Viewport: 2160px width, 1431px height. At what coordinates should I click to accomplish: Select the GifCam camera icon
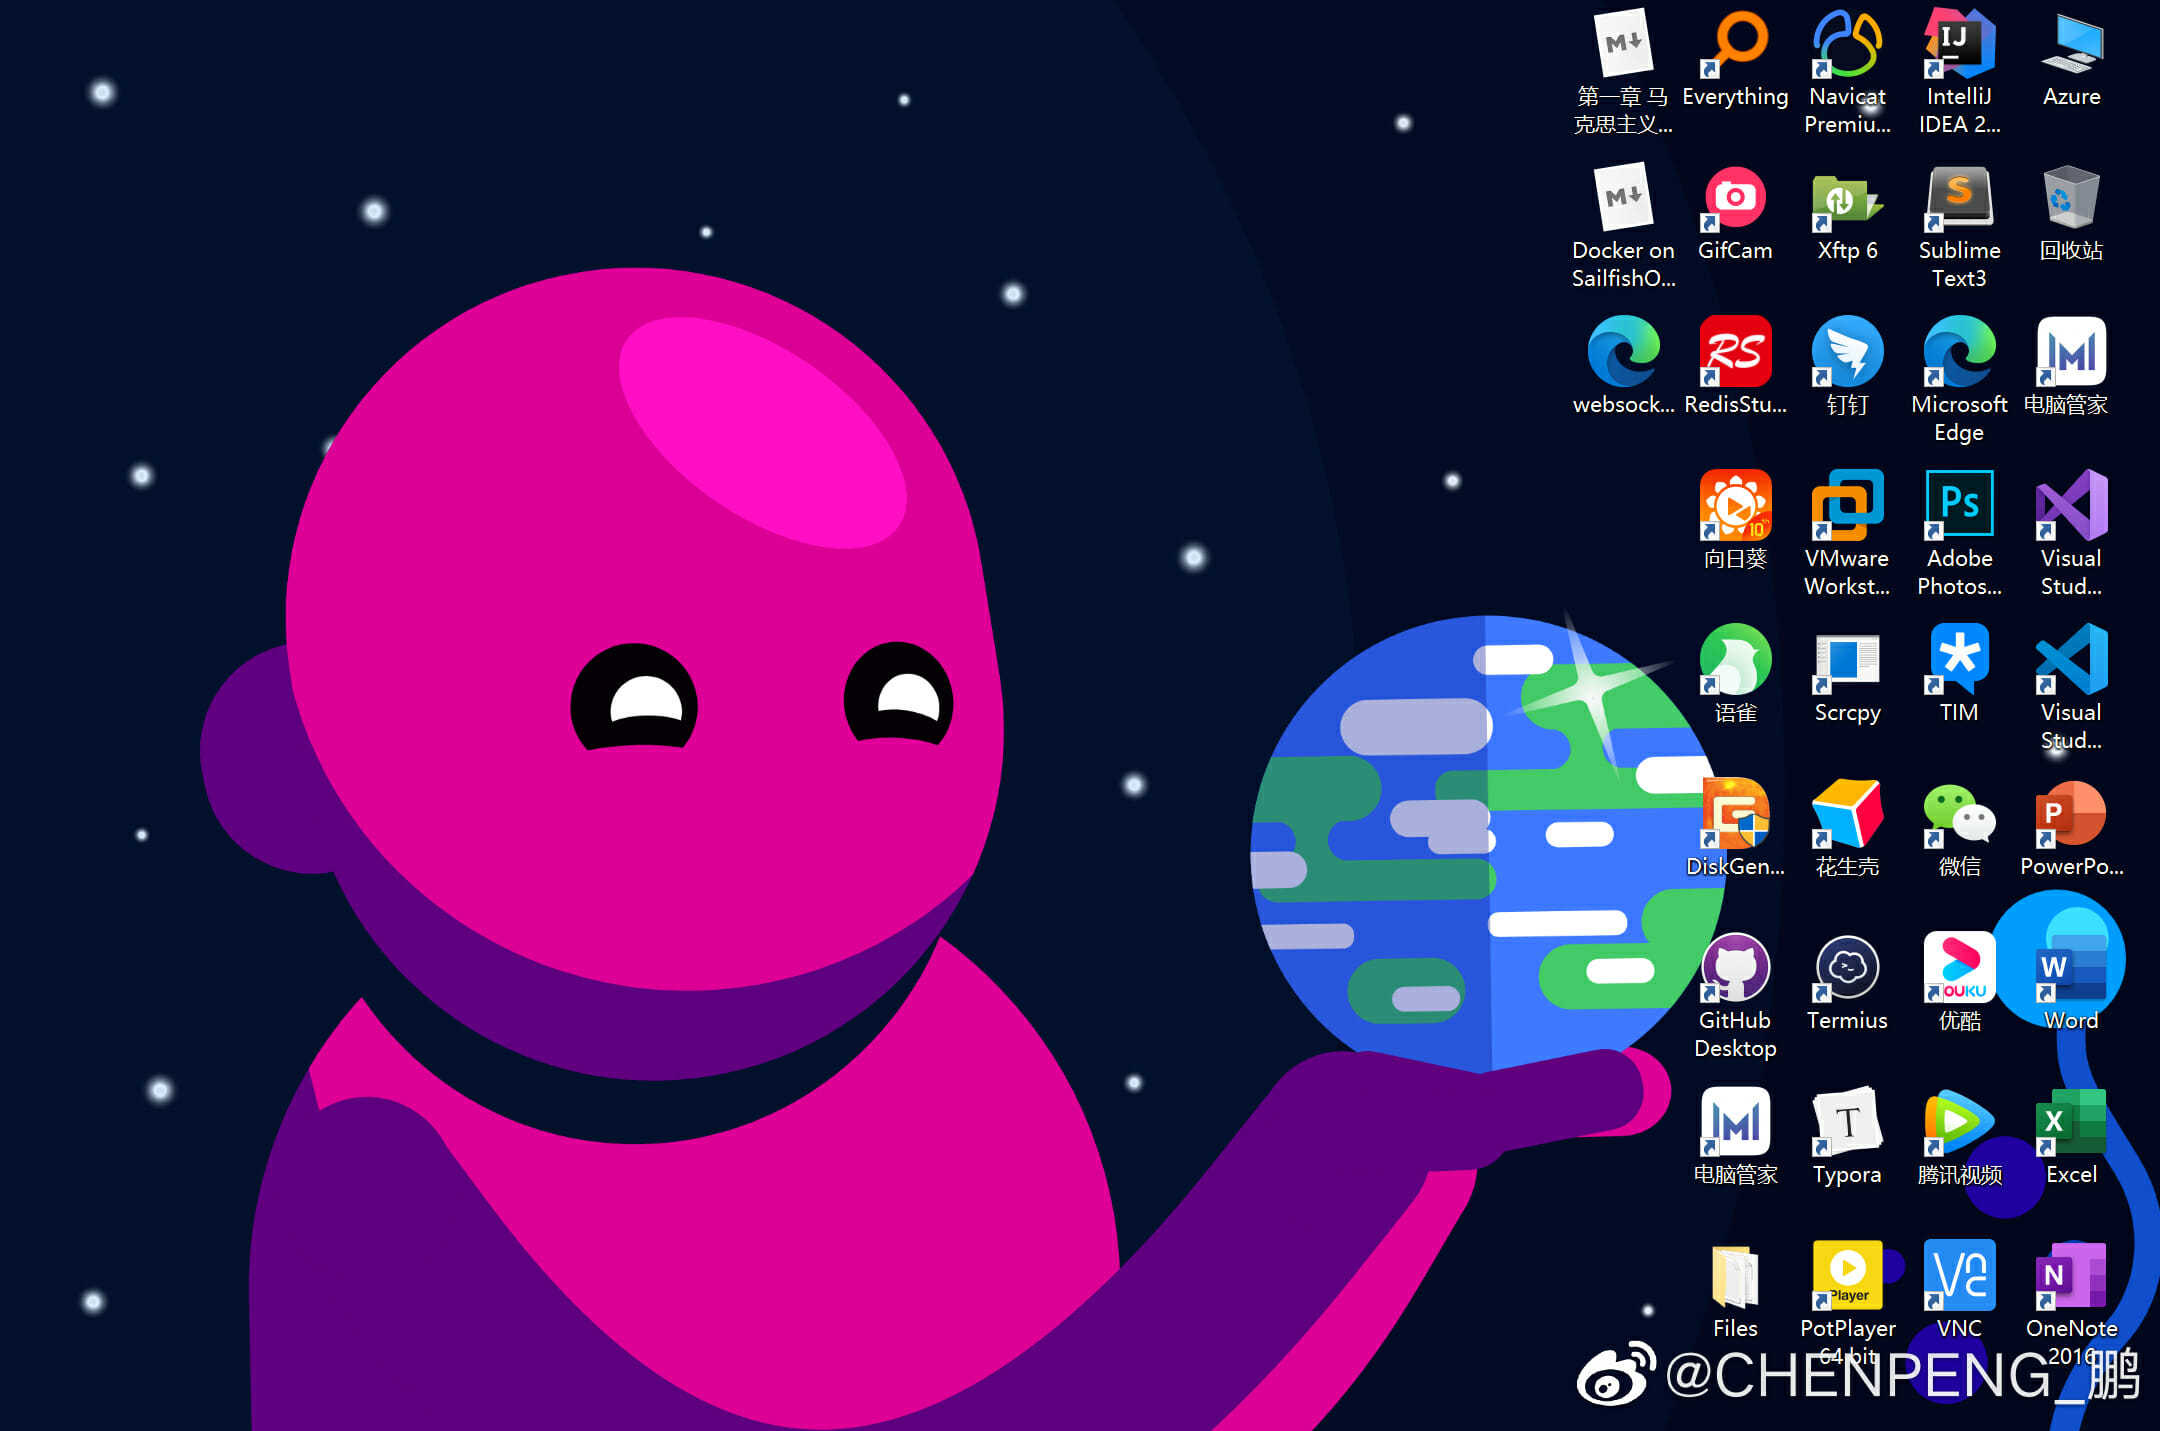pyautogui.click(x=1736, y=198)
